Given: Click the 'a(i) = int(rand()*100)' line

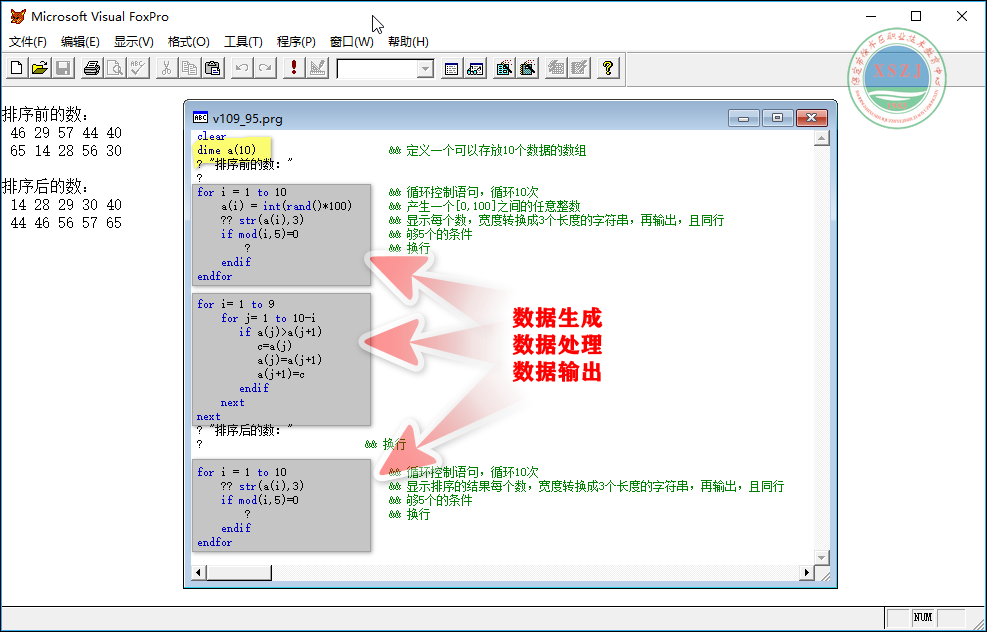Looking at the screenshot, I should [x=286, y=206].
